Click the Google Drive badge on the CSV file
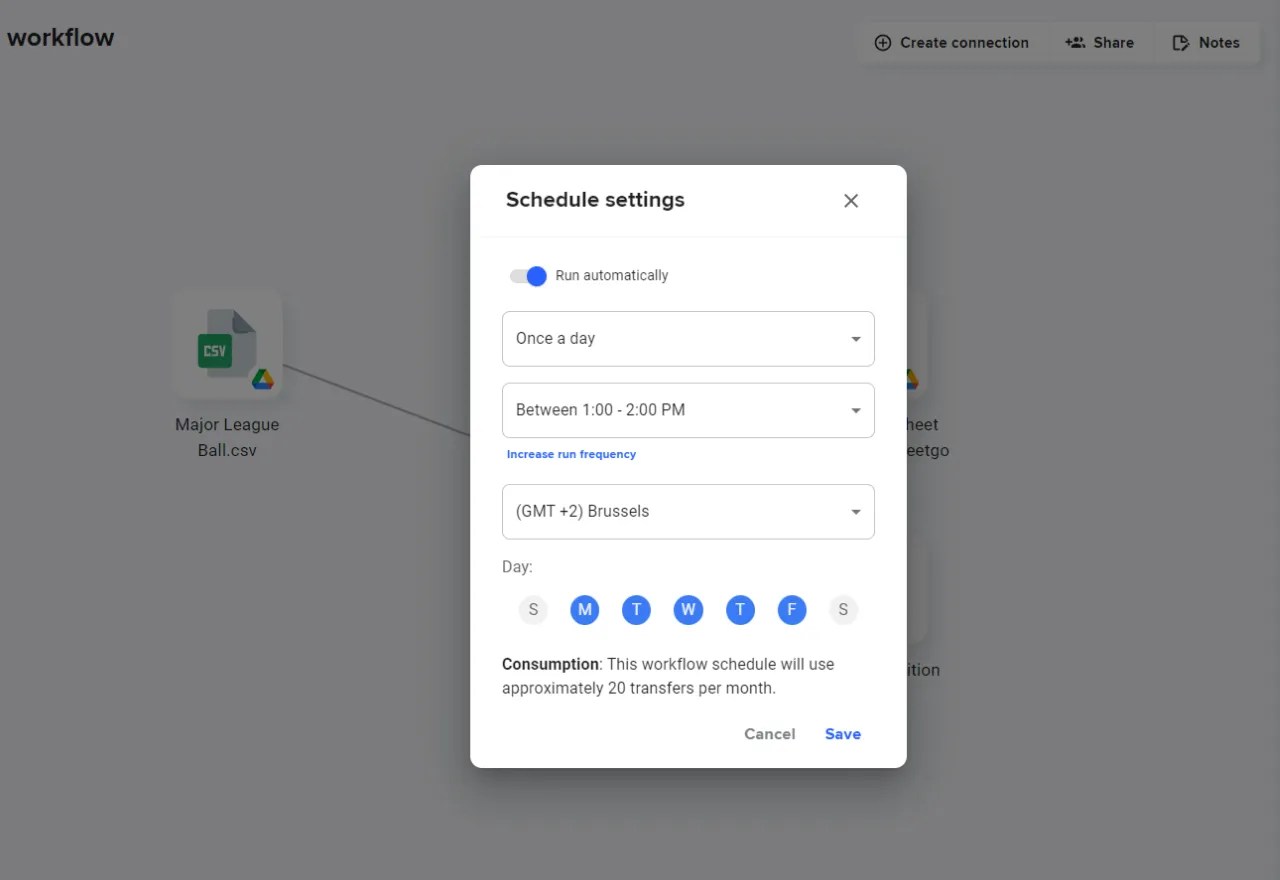The image size is (1280, 880). (x=263, y=379)
